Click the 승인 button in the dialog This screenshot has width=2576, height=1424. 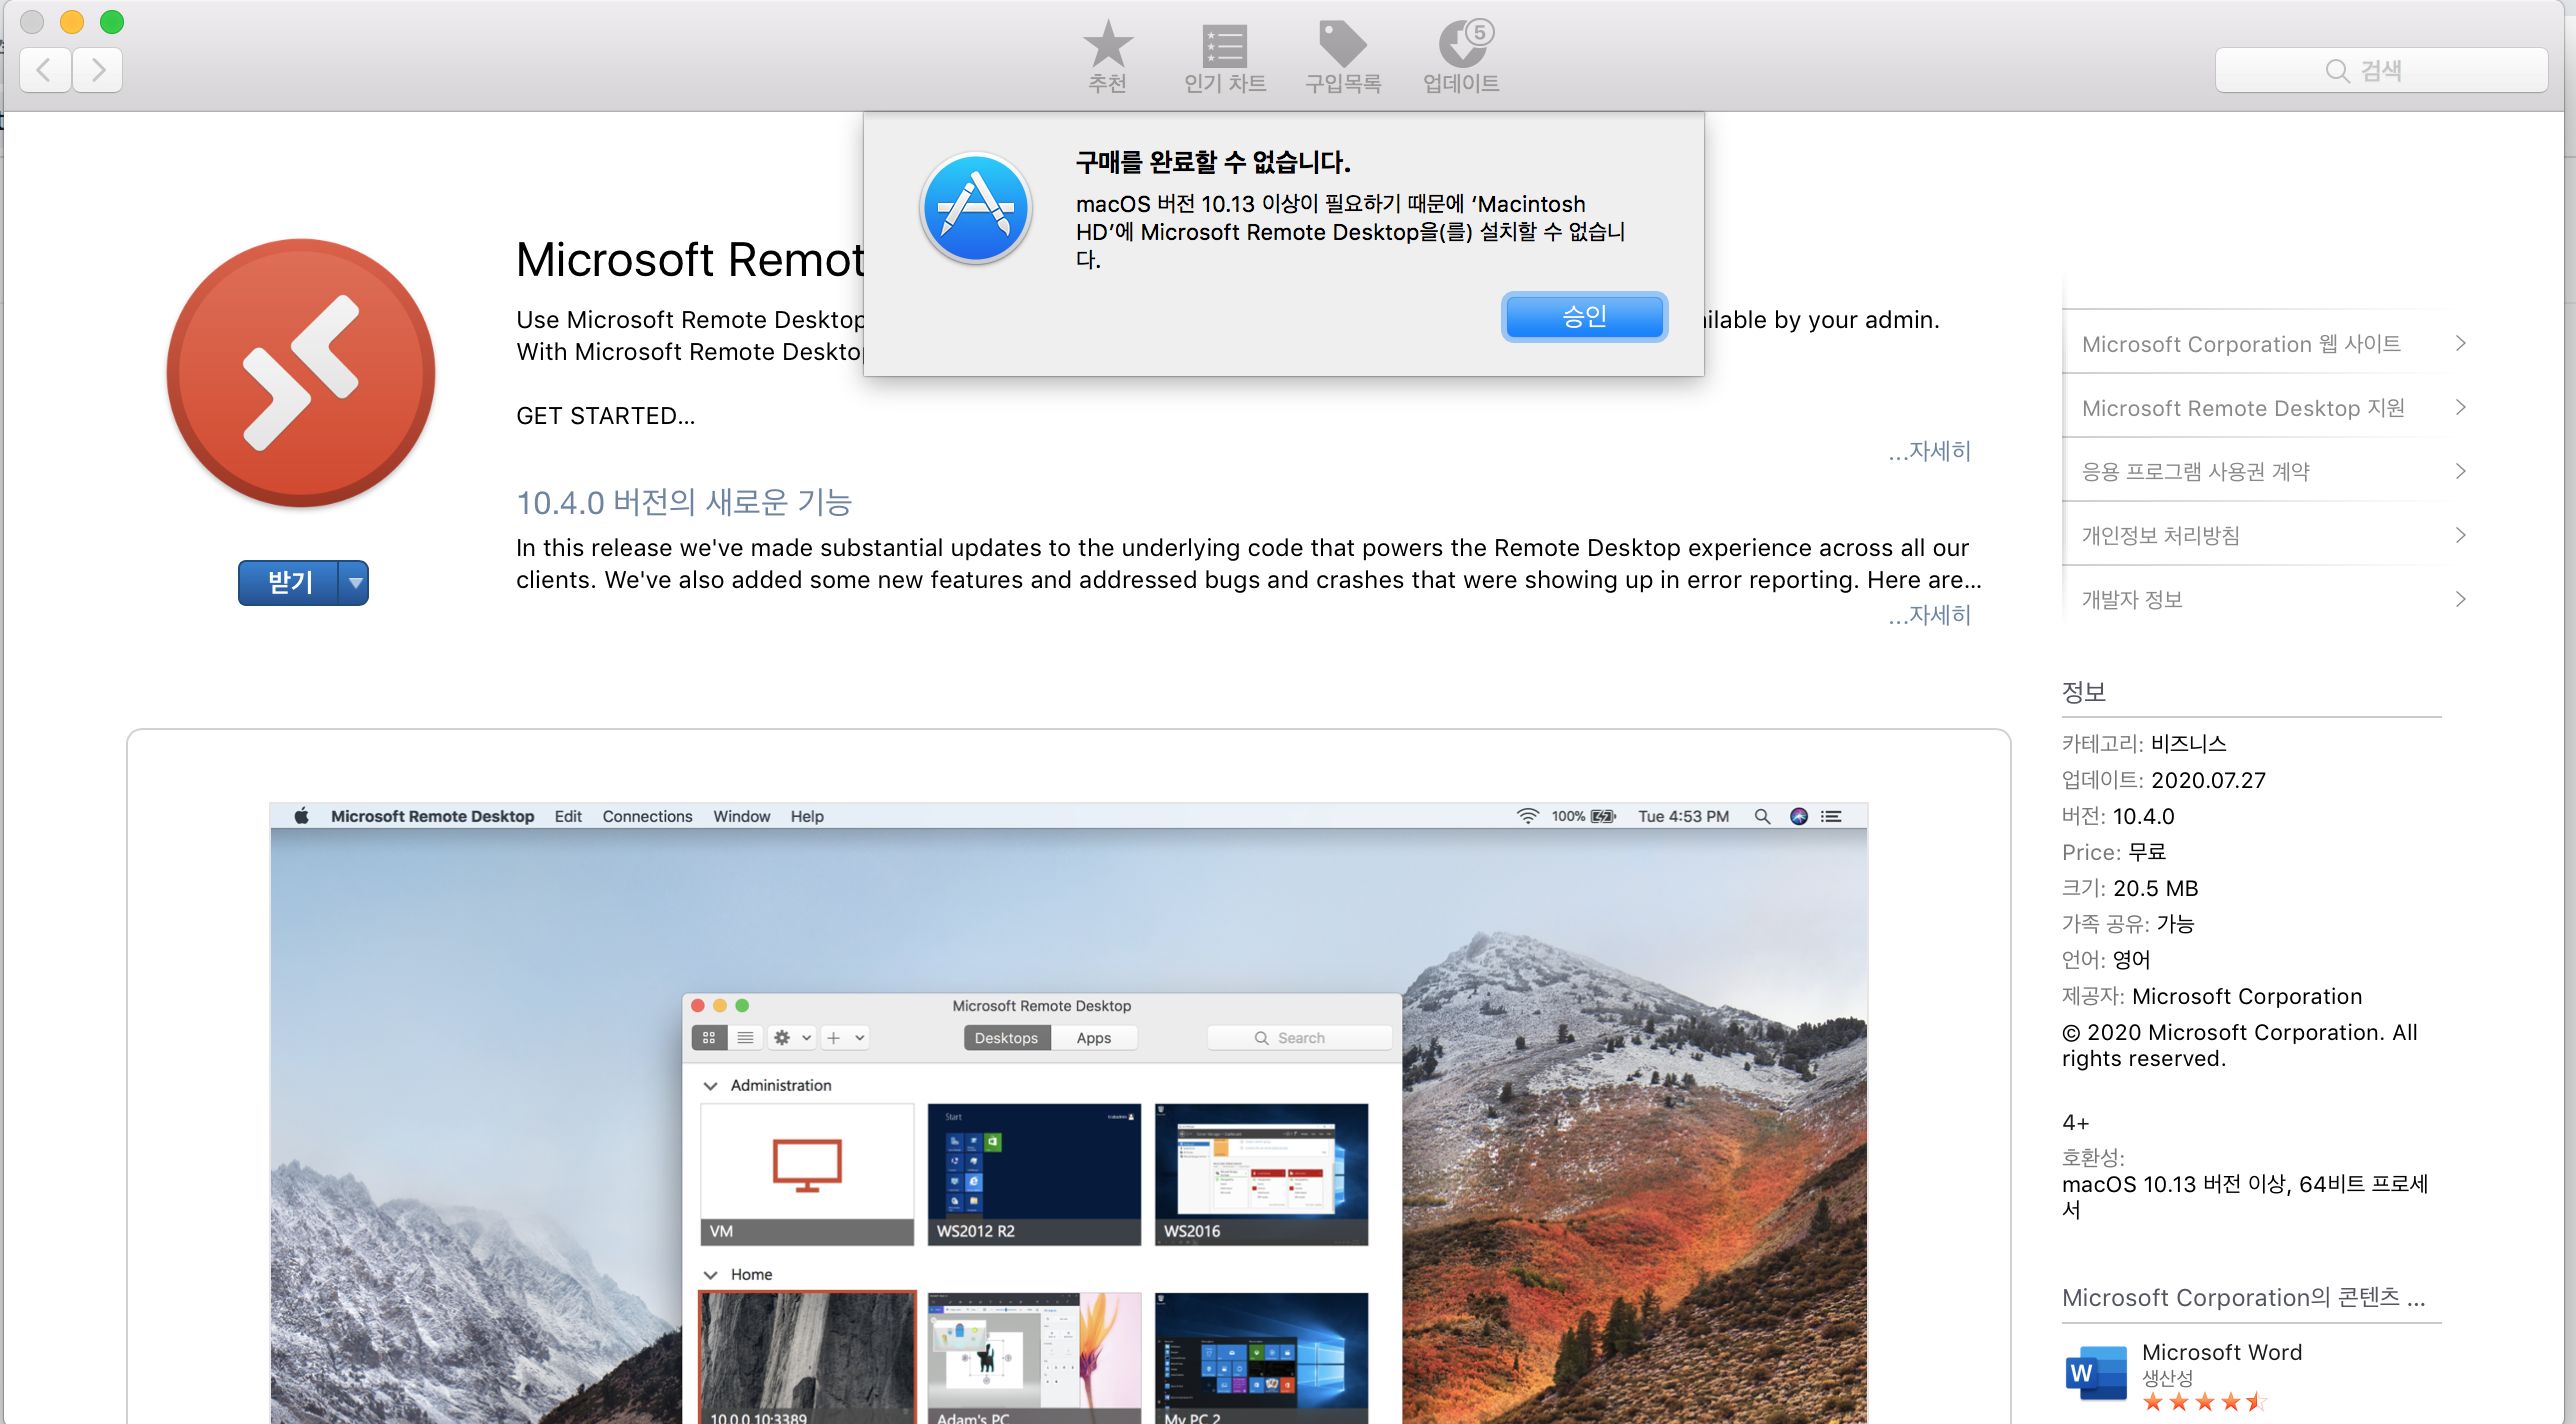(x=1584, y=317)
